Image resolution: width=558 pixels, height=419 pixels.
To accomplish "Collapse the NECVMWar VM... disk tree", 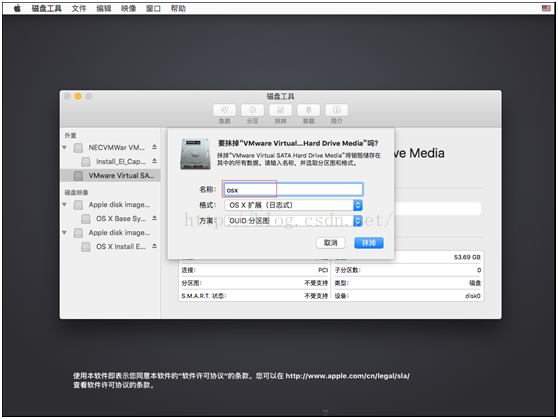I will [64, 147].
